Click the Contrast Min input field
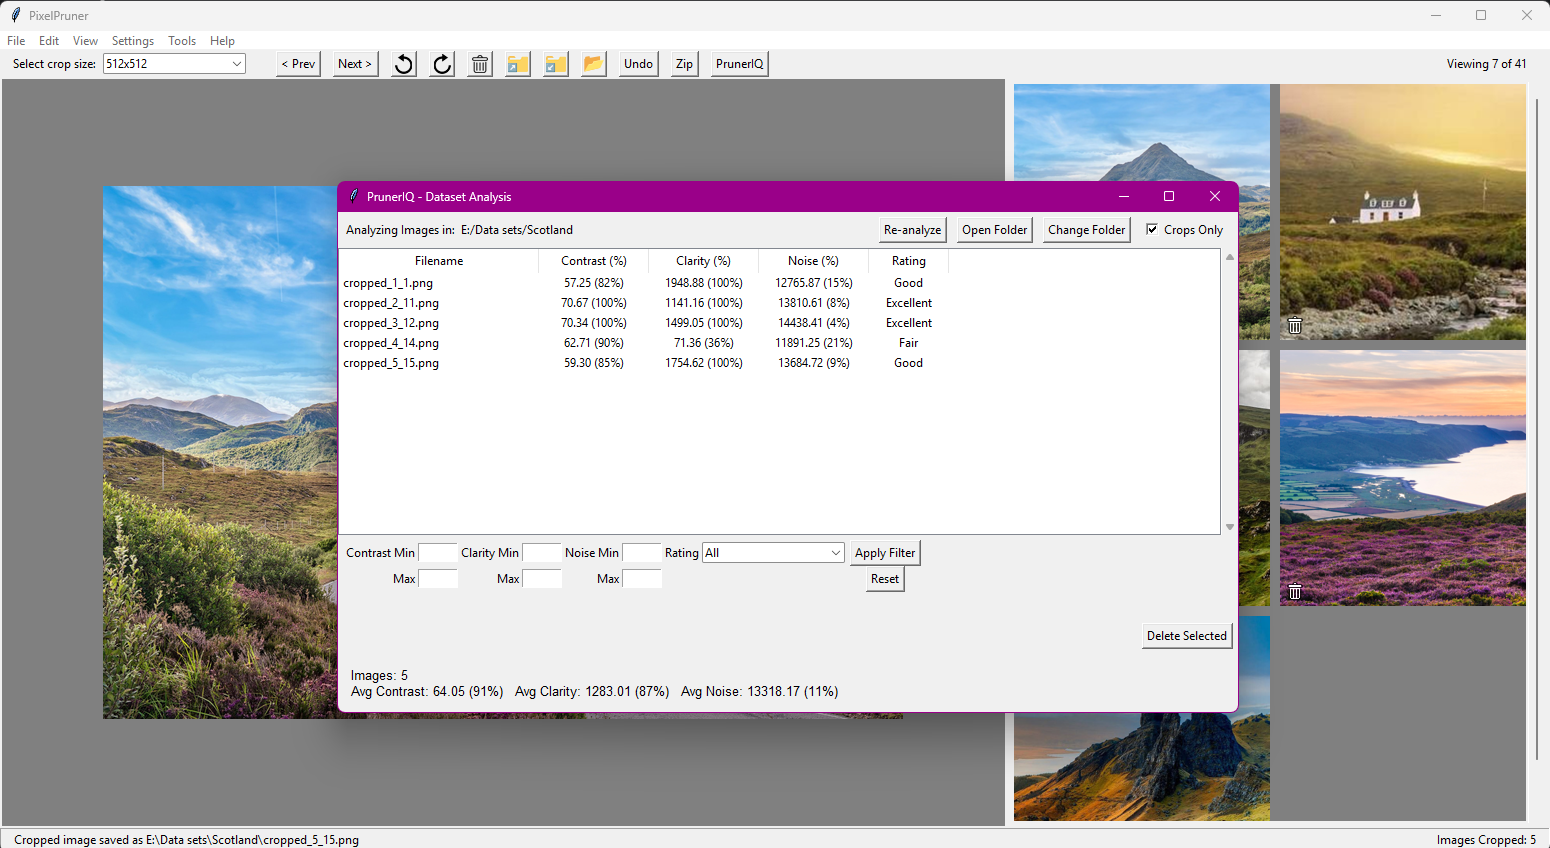Viewport: 1550px width, 848px height. pyautogui.click(x=438, y=553)
